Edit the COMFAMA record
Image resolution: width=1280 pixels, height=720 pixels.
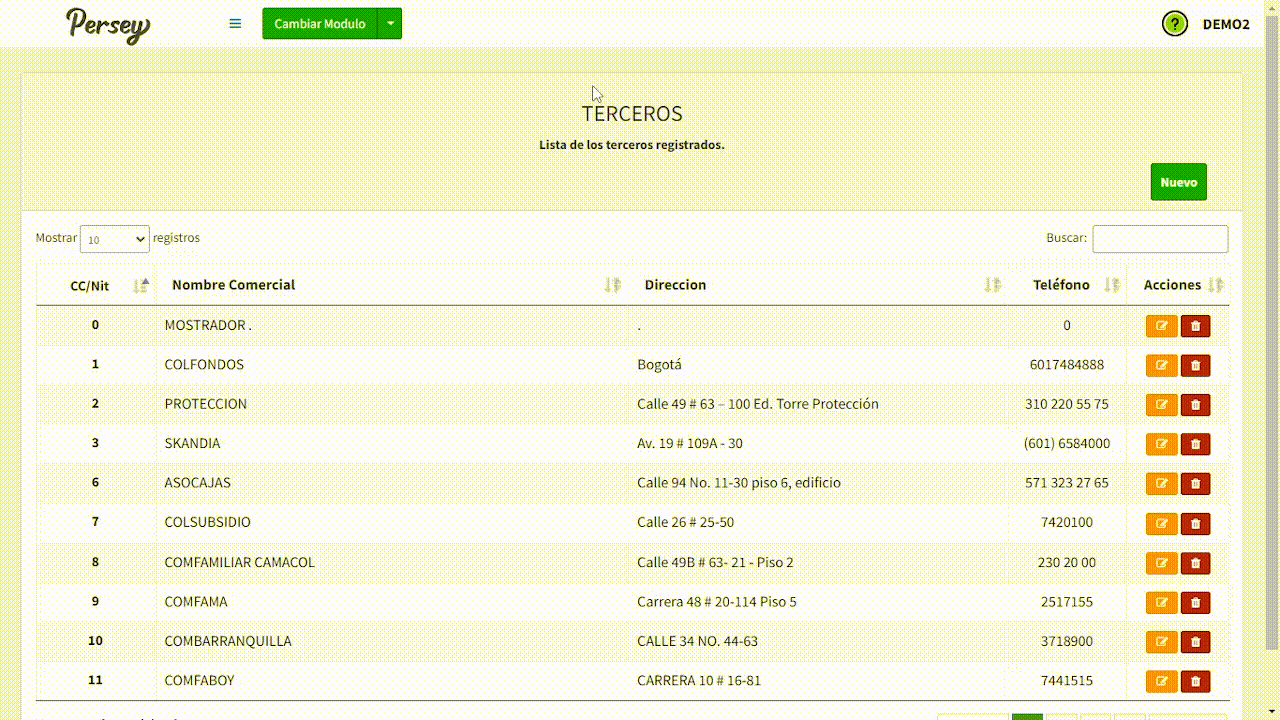point(1161,602)
